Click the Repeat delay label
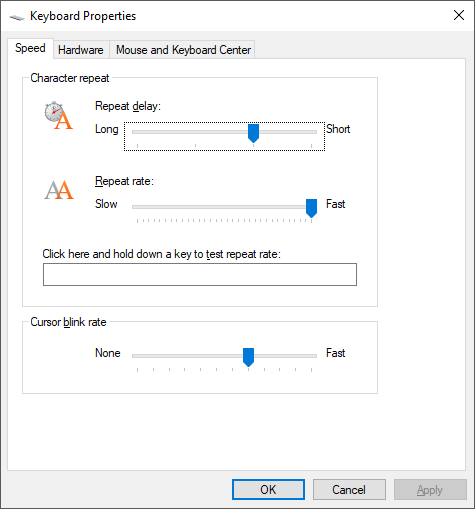This screenshot has width=475, height=509. point(128,106)
